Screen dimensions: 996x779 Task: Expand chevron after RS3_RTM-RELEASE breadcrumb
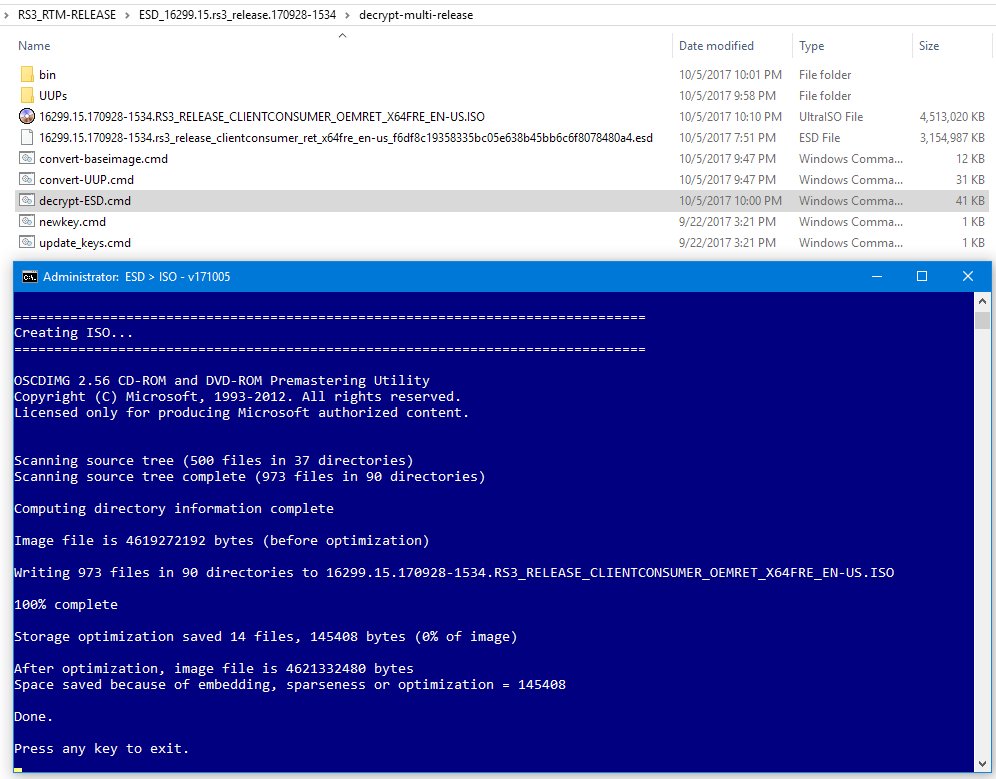click(128, 15)
